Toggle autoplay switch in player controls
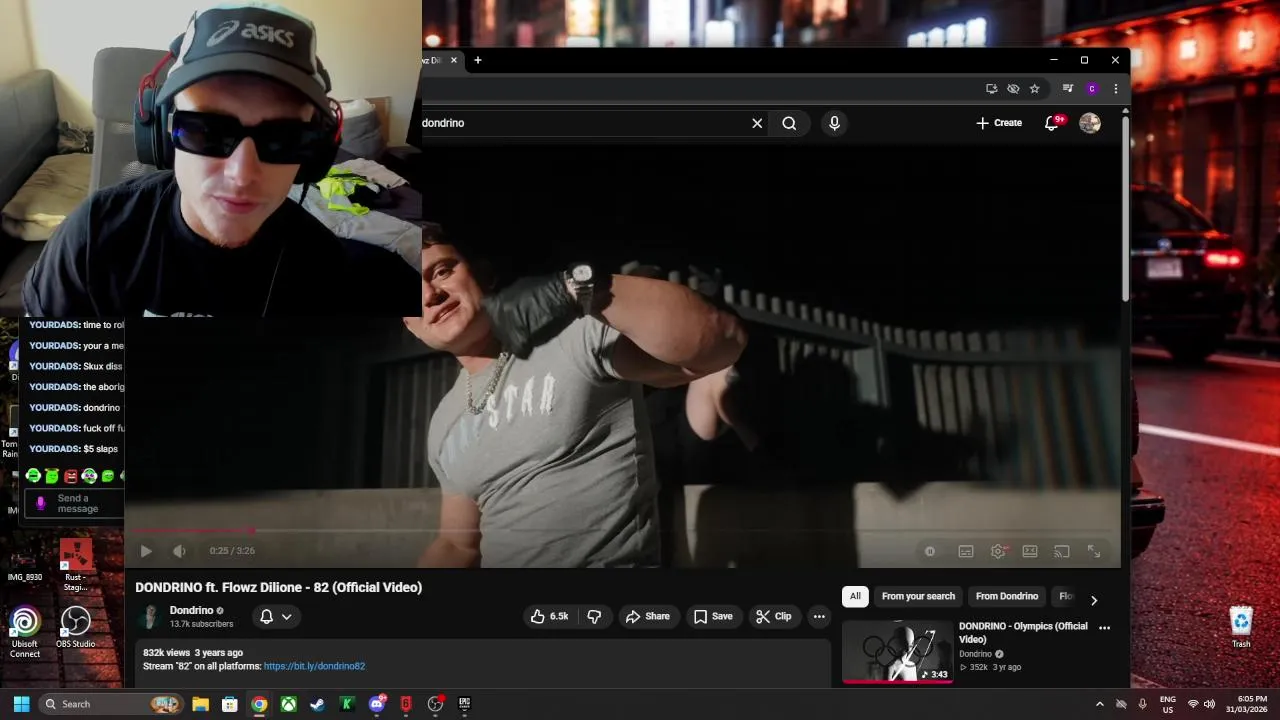Viewport: 1280px width, 720px height. (930, 551)
